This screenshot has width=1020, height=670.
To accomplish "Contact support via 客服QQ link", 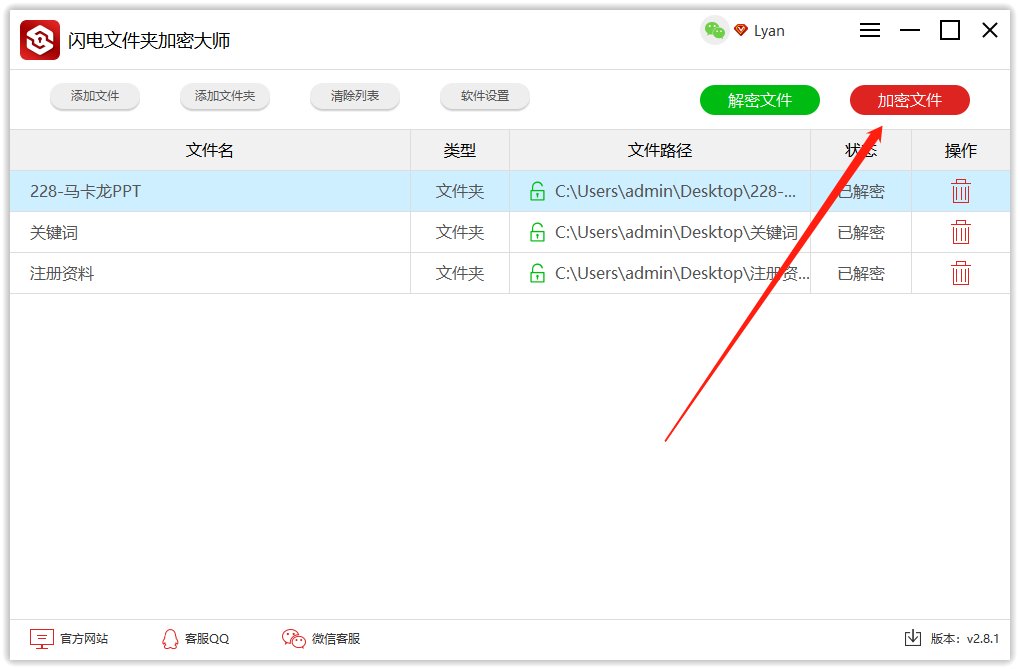I will pyautogui.click(x=196, y=638).
